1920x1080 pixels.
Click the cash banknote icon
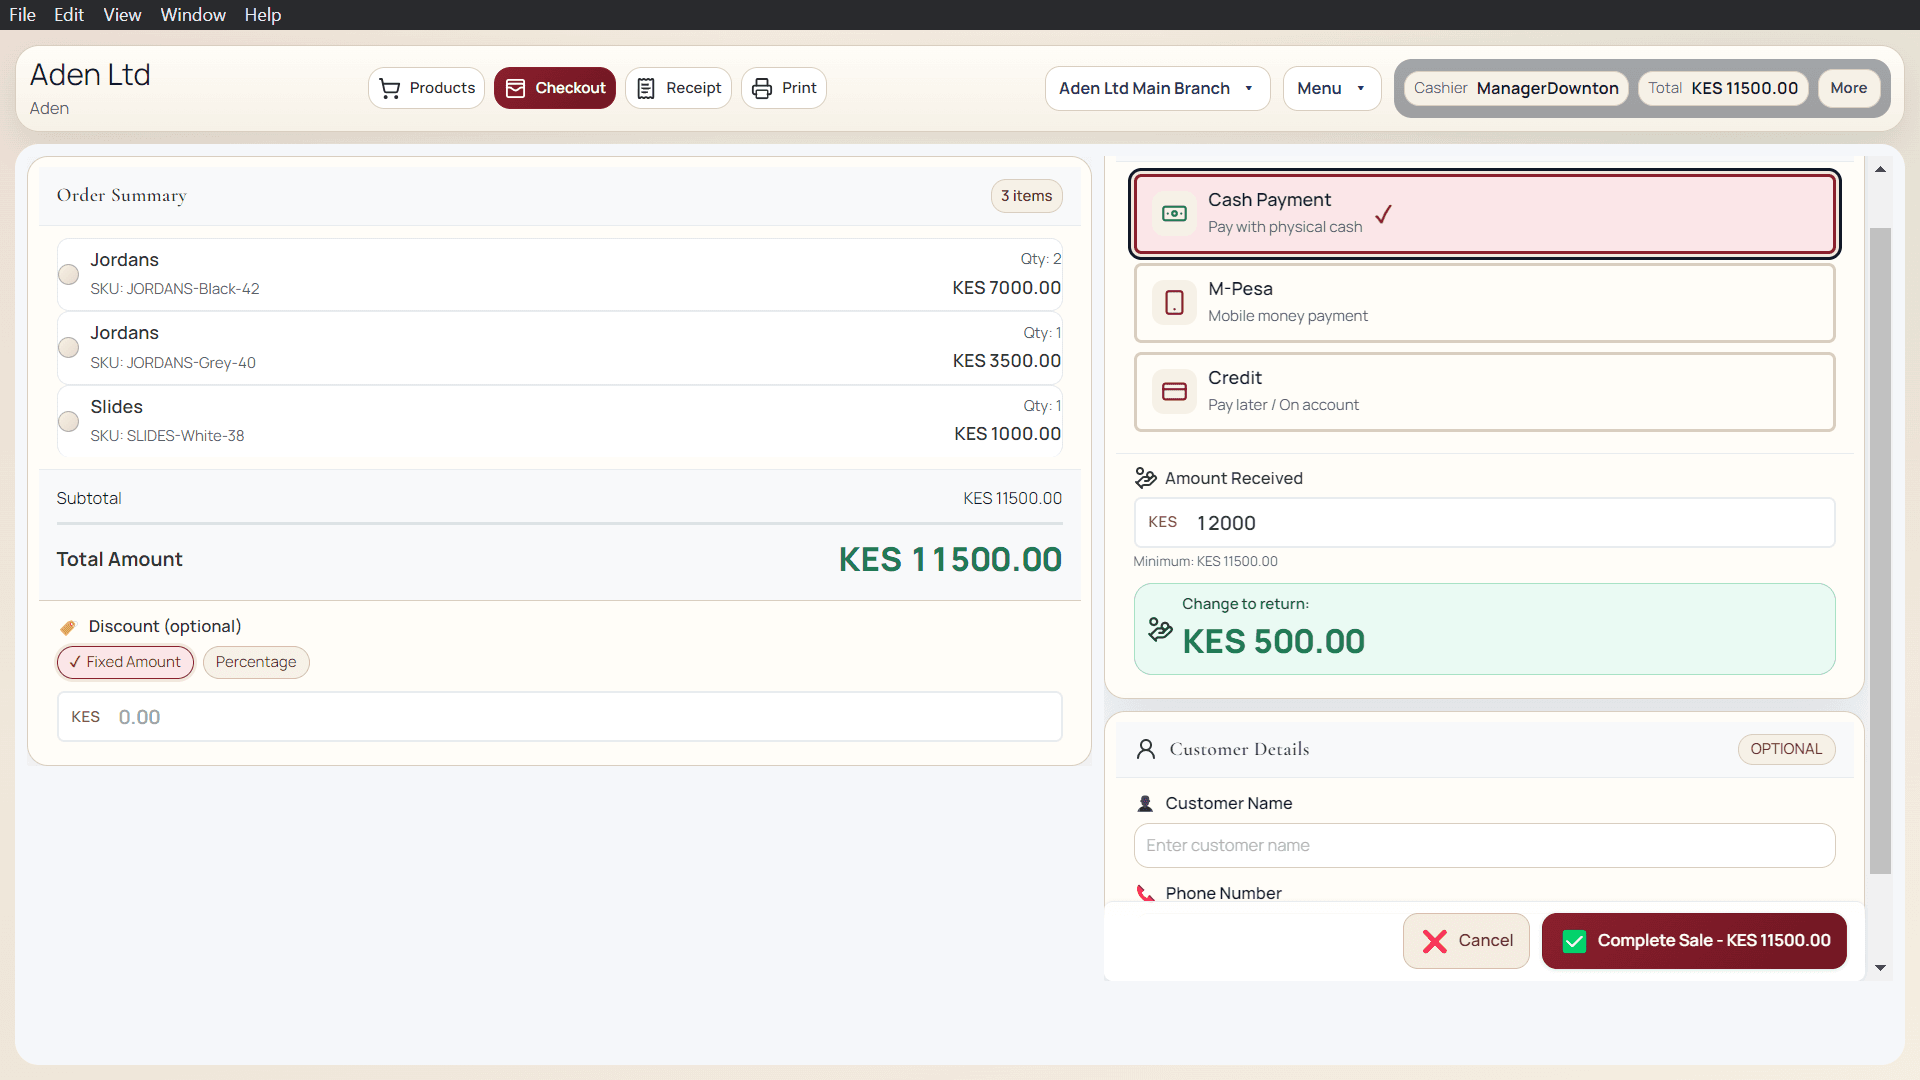click(1175, 214)
